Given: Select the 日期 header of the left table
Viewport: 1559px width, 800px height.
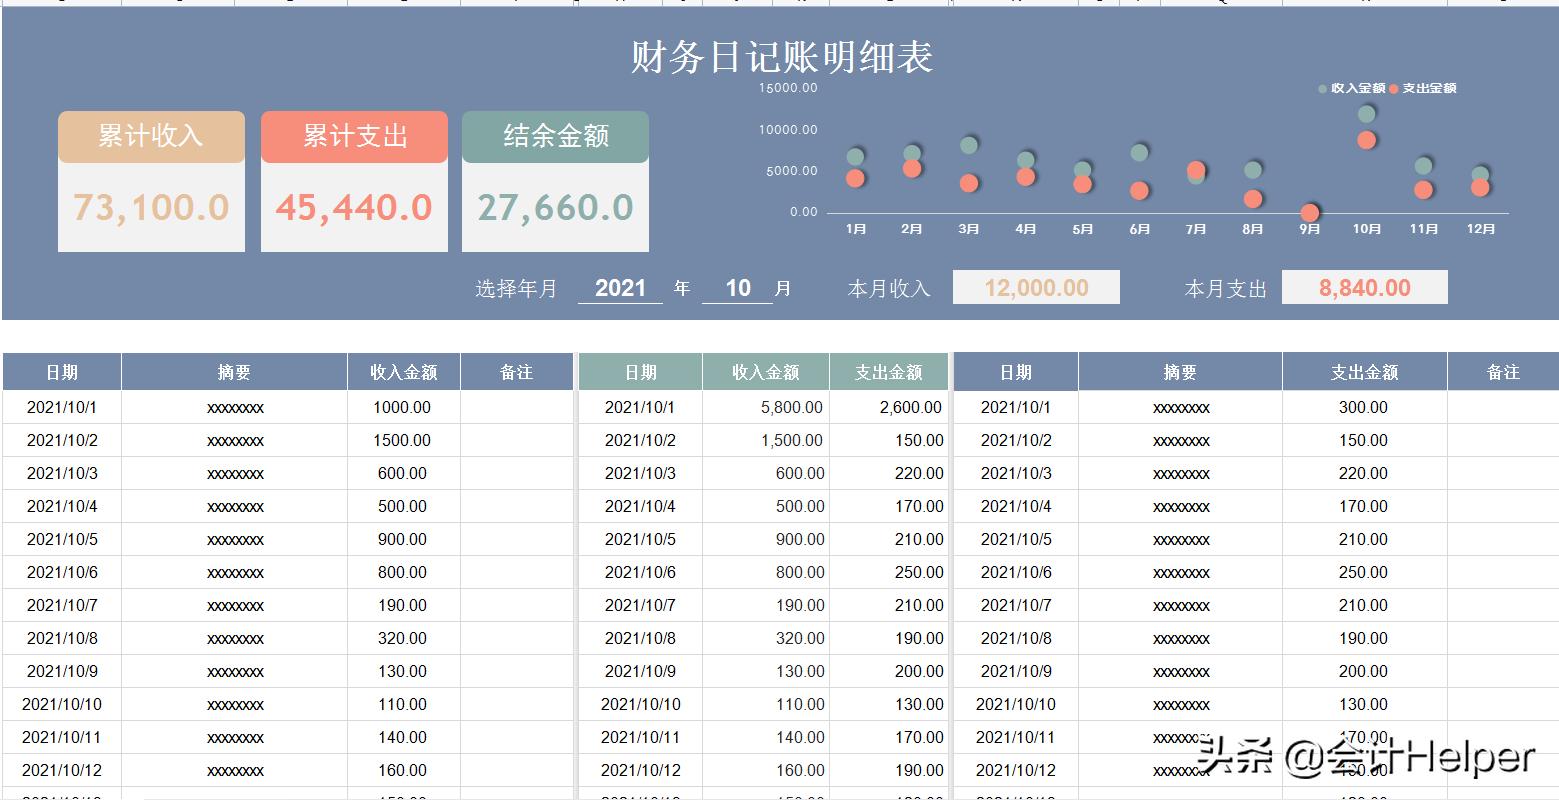Looking at the screenshot, I should (60, 371).
